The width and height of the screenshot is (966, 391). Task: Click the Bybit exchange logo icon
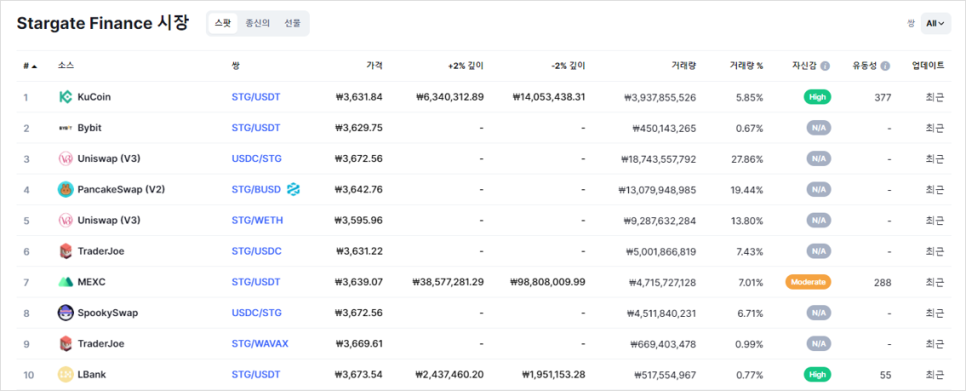65,128
